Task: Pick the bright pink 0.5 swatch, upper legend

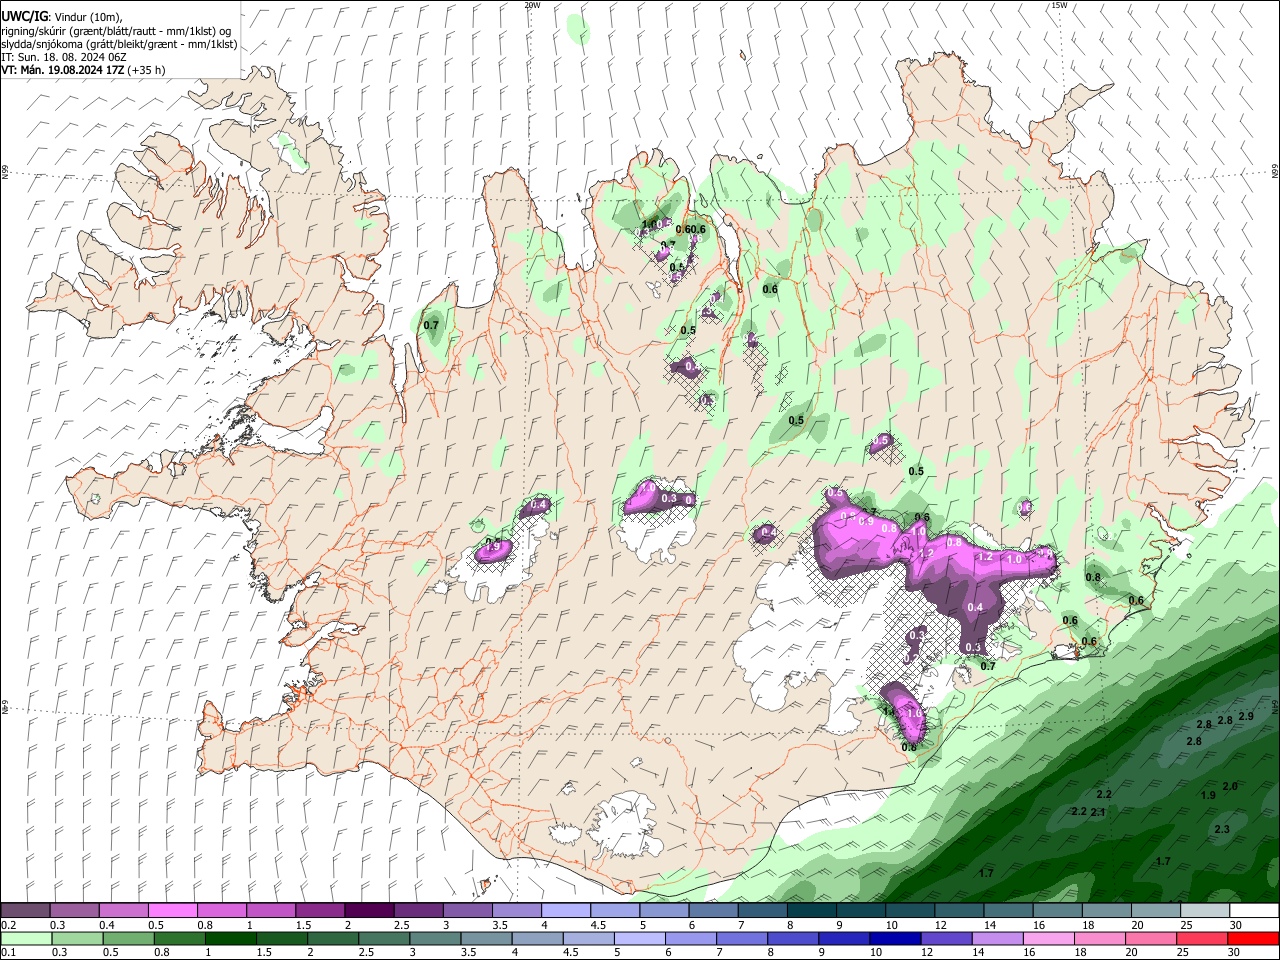Action: pos(172,911)
